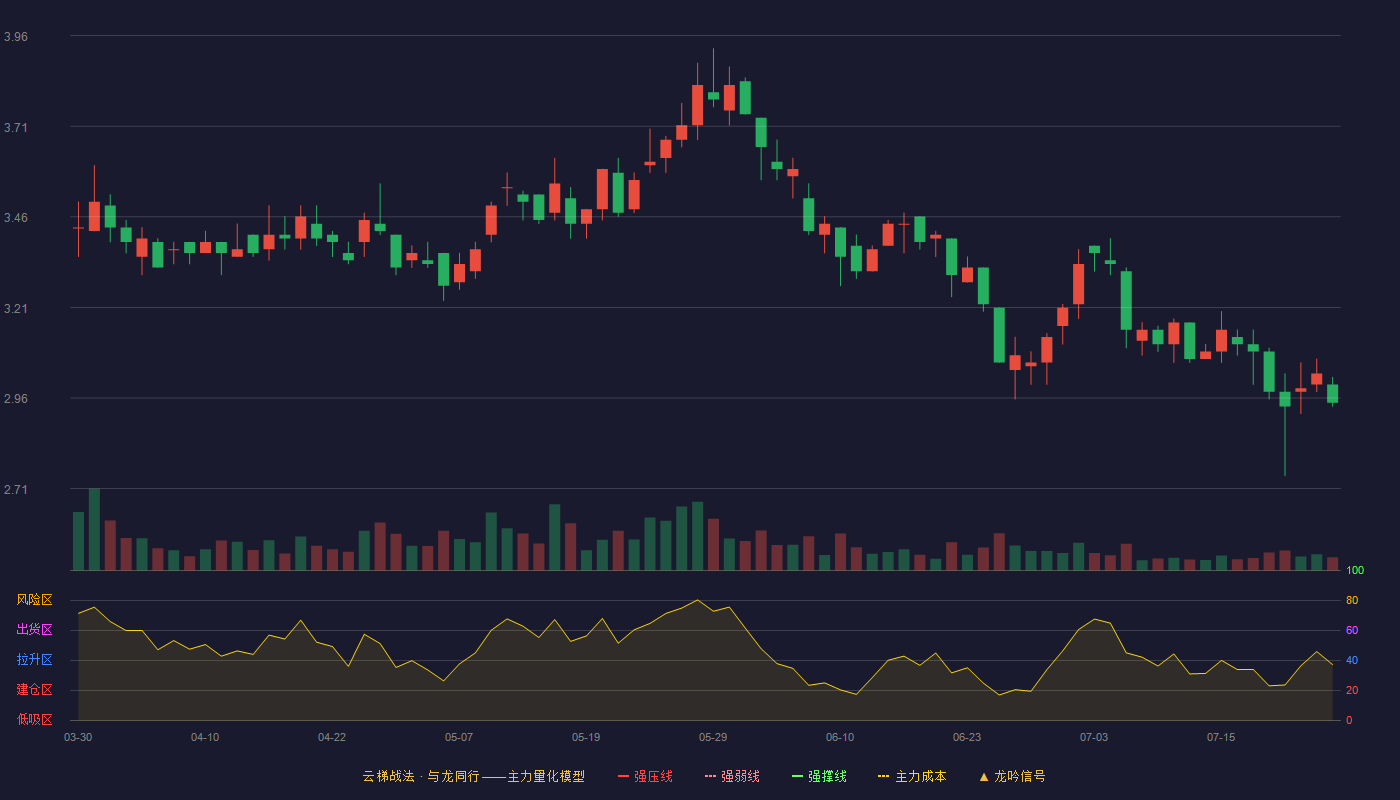
Task: Click the 拉升区 zone label
Action: (x=35, y=660)
